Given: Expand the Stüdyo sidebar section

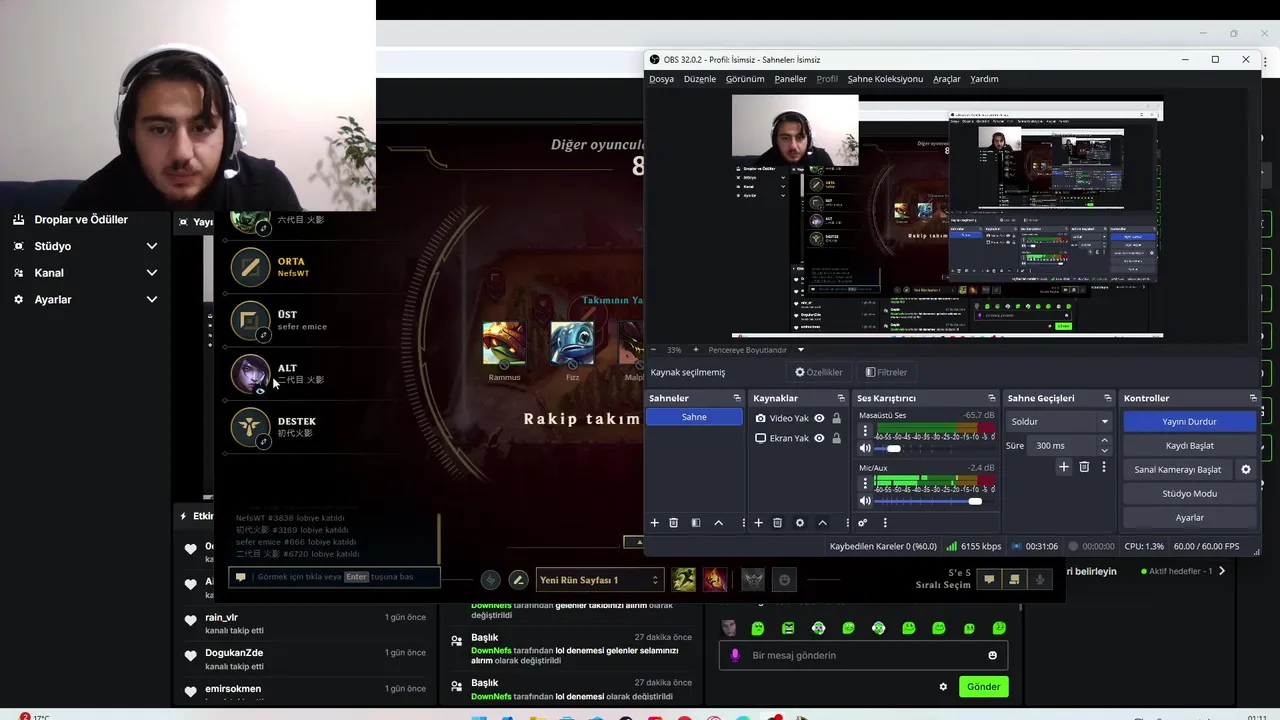Looking at the screenshot, I should coord(152,246).
